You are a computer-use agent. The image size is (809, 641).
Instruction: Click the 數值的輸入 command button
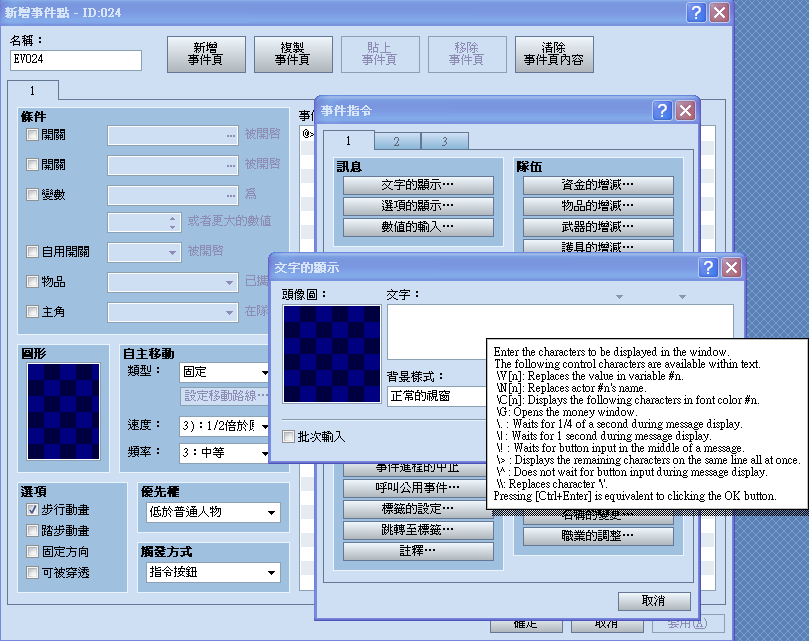418,227
